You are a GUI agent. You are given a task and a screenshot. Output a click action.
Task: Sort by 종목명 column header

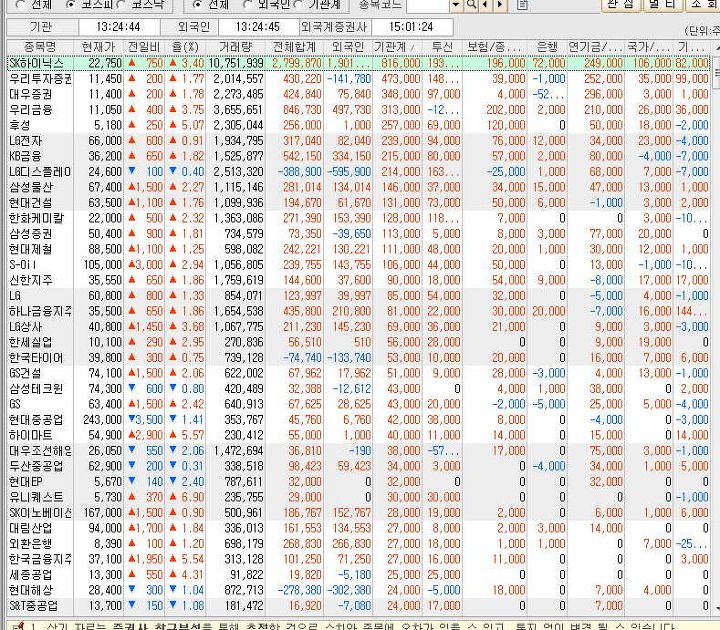[40, 47]
